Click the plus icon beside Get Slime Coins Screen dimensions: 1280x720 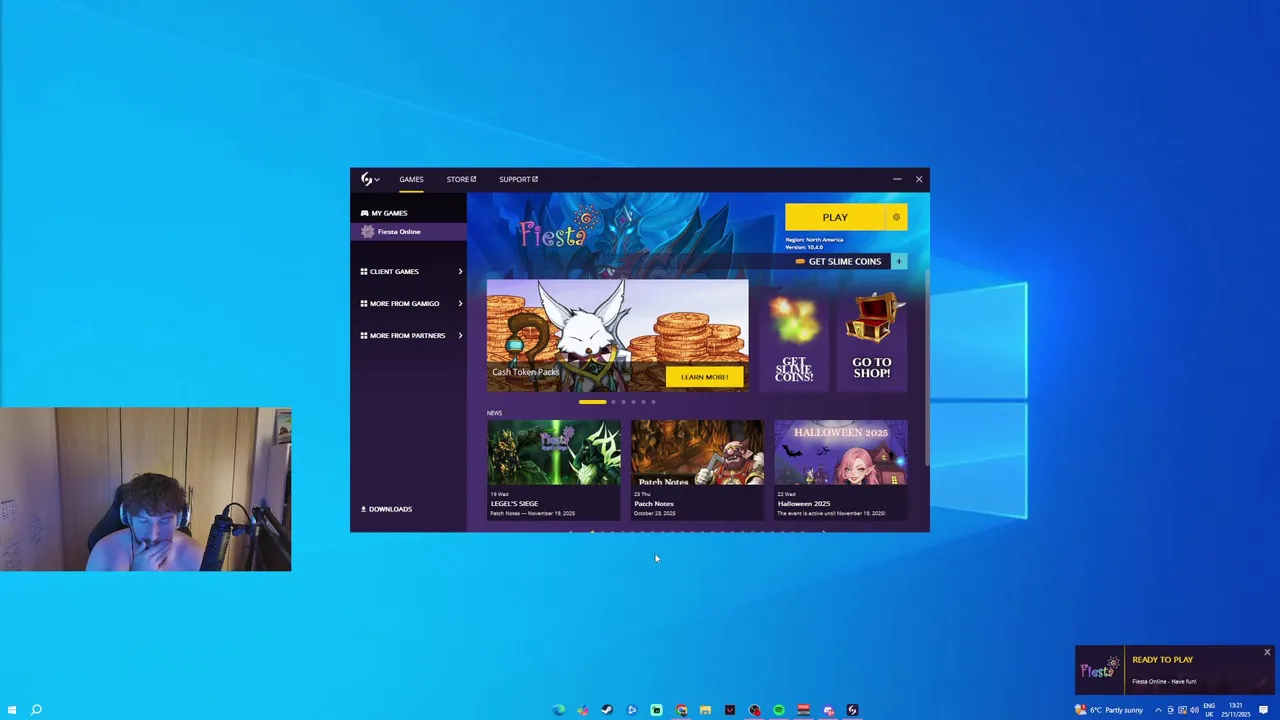tap(898, 261)
